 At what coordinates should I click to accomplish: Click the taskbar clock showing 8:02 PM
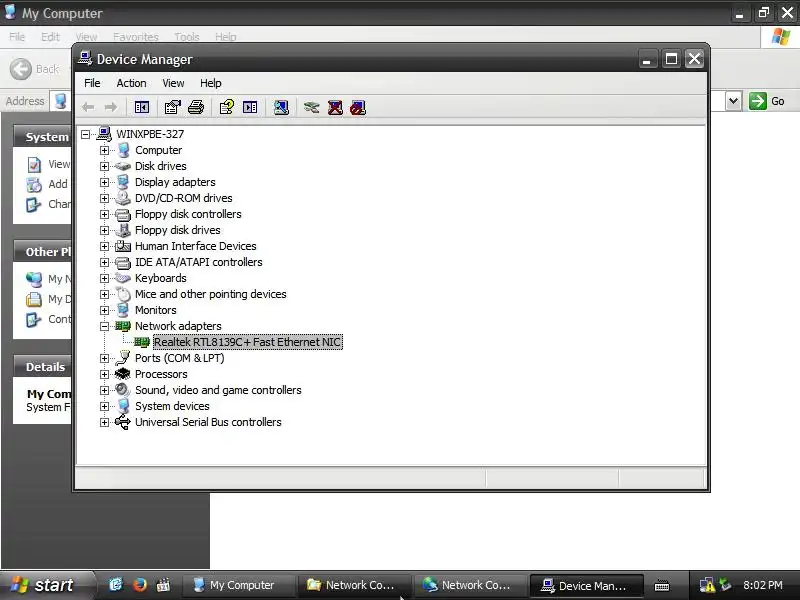(x=762, y=585)
